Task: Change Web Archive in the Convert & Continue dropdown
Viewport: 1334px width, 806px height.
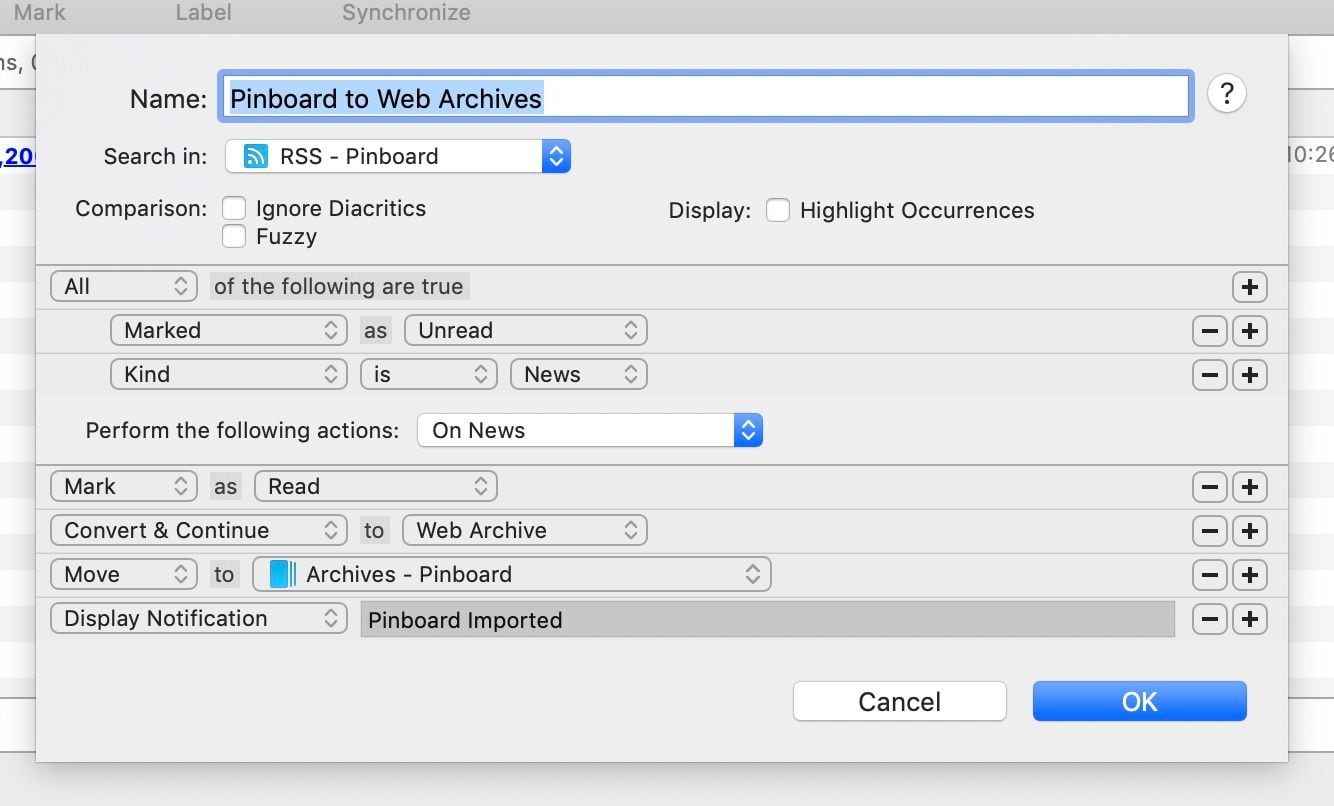Action: coord(524,530)
